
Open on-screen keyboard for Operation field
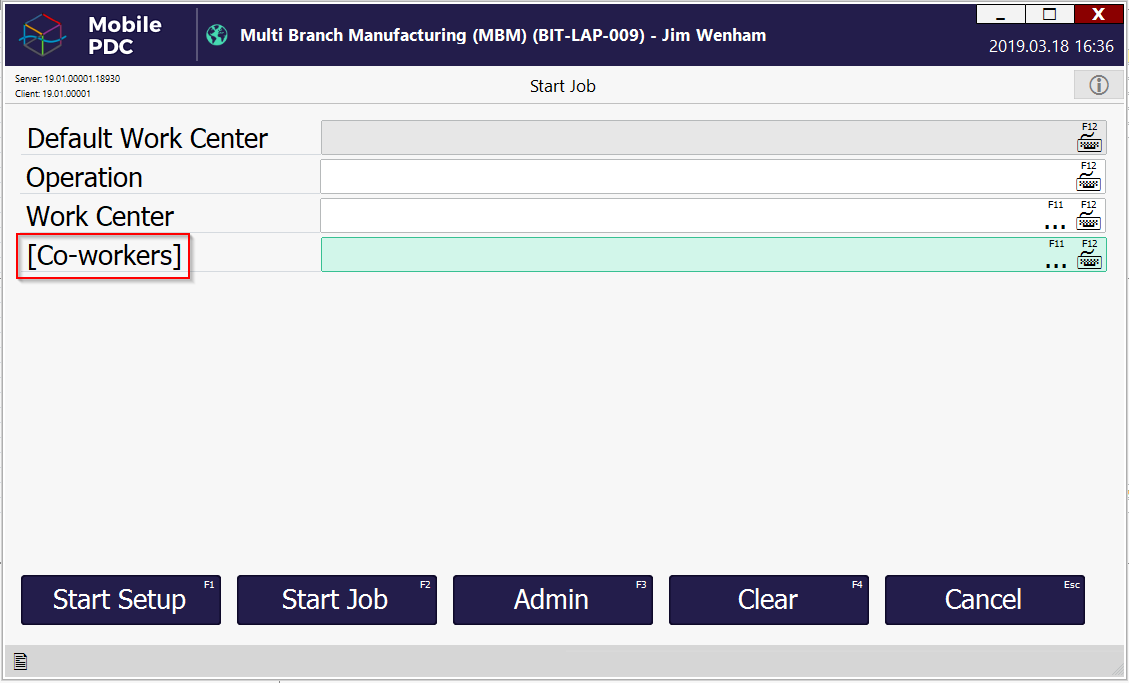click(1089, 181)
